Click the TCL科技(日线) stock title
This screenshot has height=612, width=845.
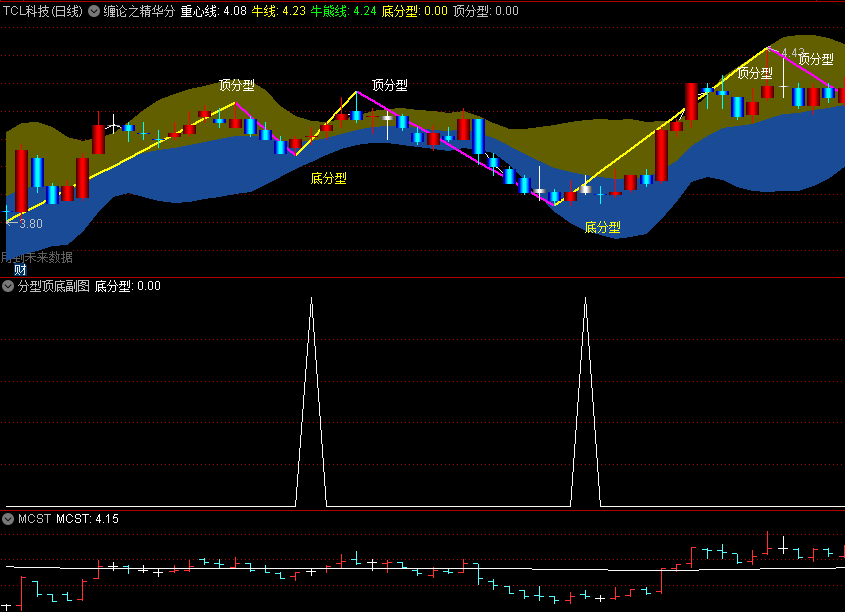coord(43,11)
